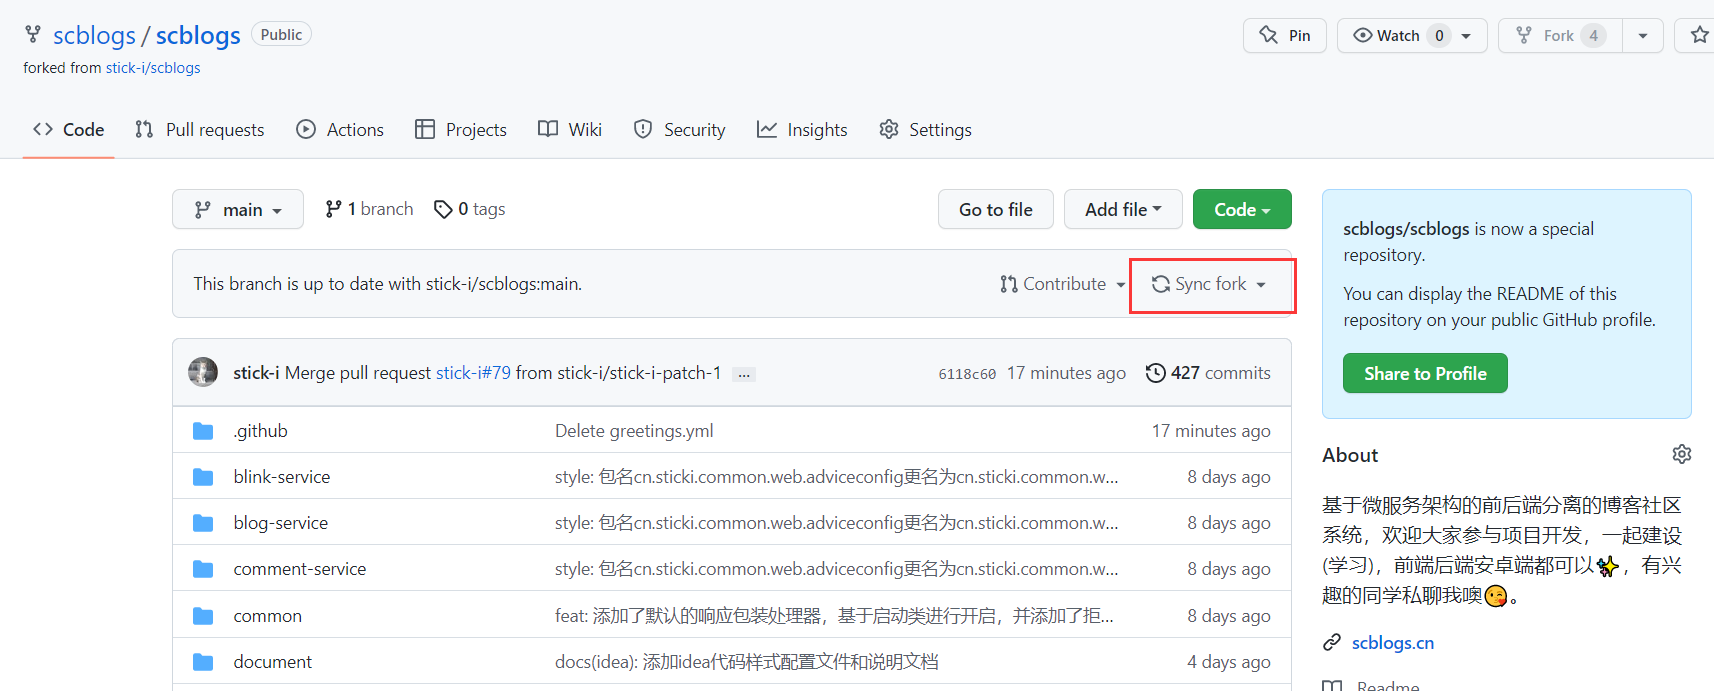Click the branch icon beside 1 branch
This screenshot has width=1714, height=691.
click(x=333, y=209)
